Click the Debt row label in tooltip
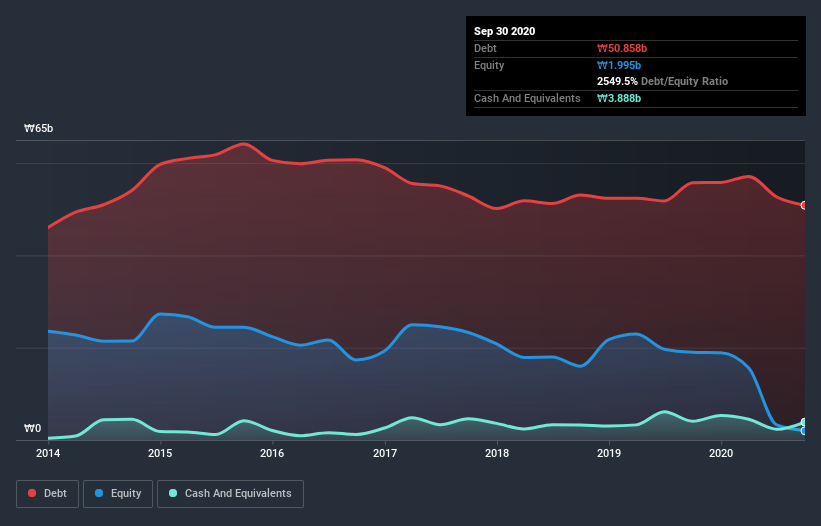The width and height of the screenshot is (821, 526). pos(485,48)
